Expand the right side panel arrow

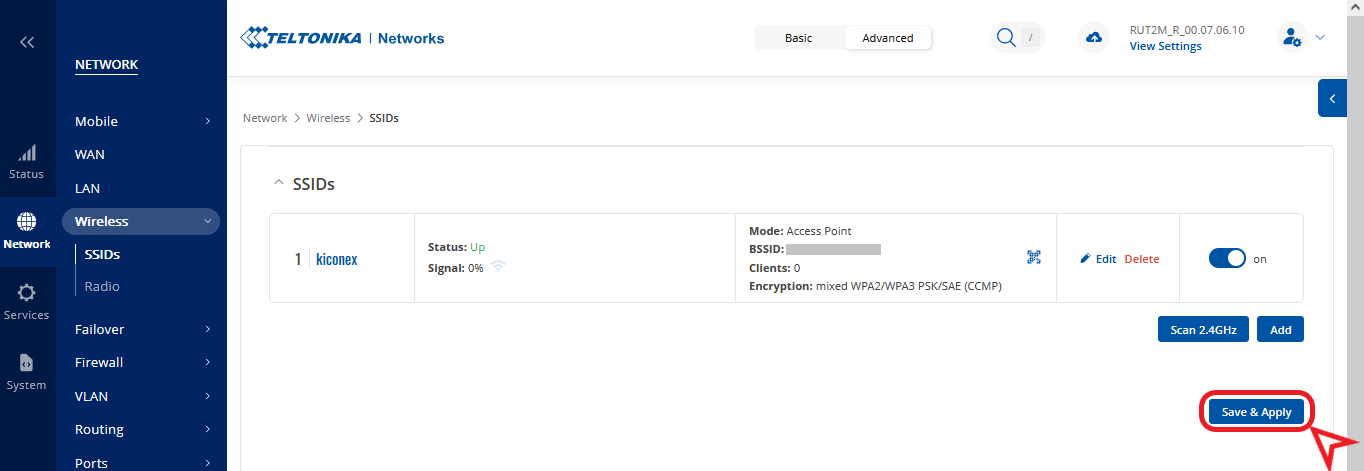[x=1332, y=98]
